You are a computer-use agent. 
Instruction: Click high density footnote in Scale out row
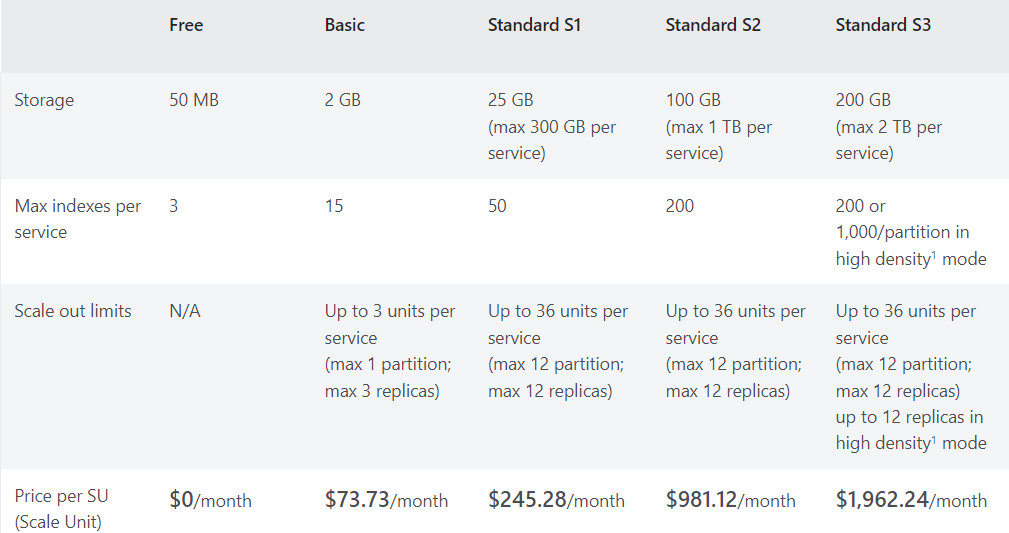885,443
